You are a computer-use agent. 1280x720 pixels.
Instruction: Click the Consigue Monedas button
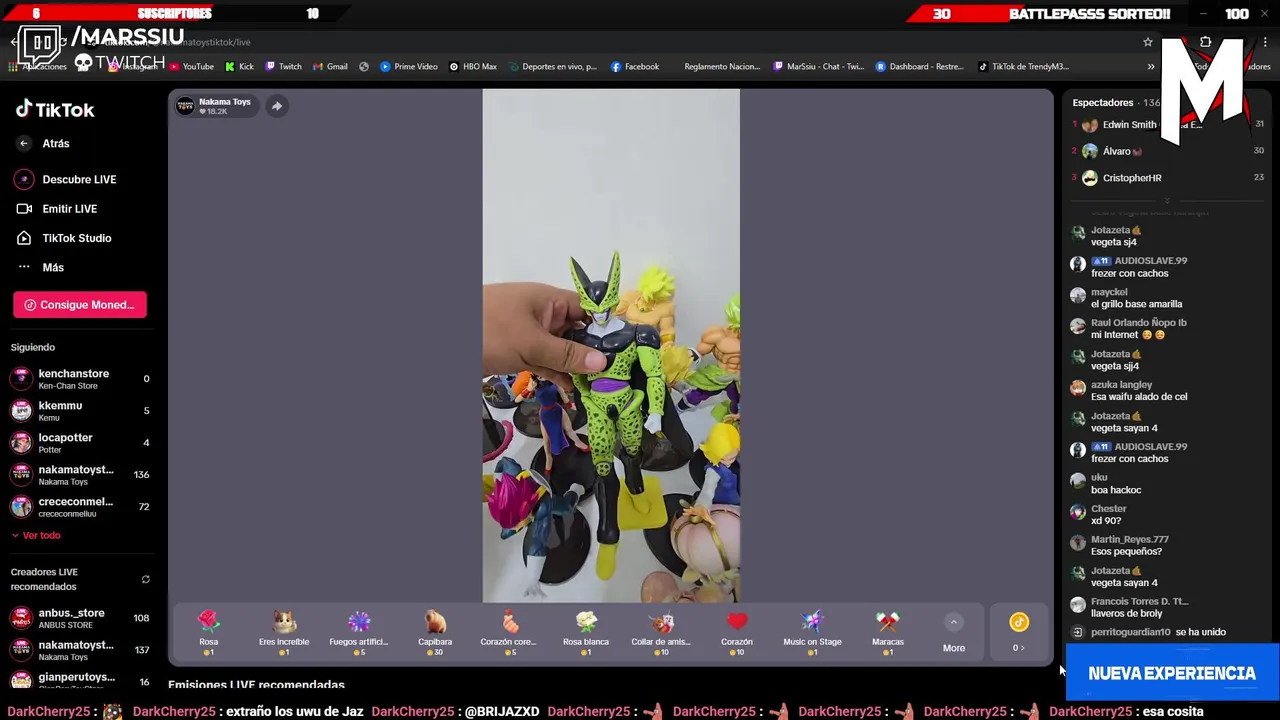pos(80,305)
